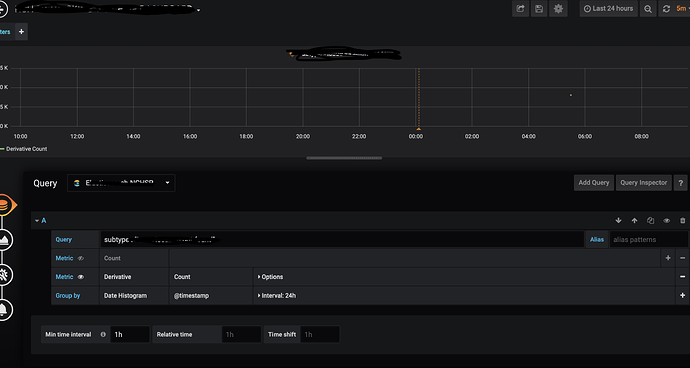Screen dimensions: 690x368
Task: Add metric with plus on Count row
Action: click(668, 258)
